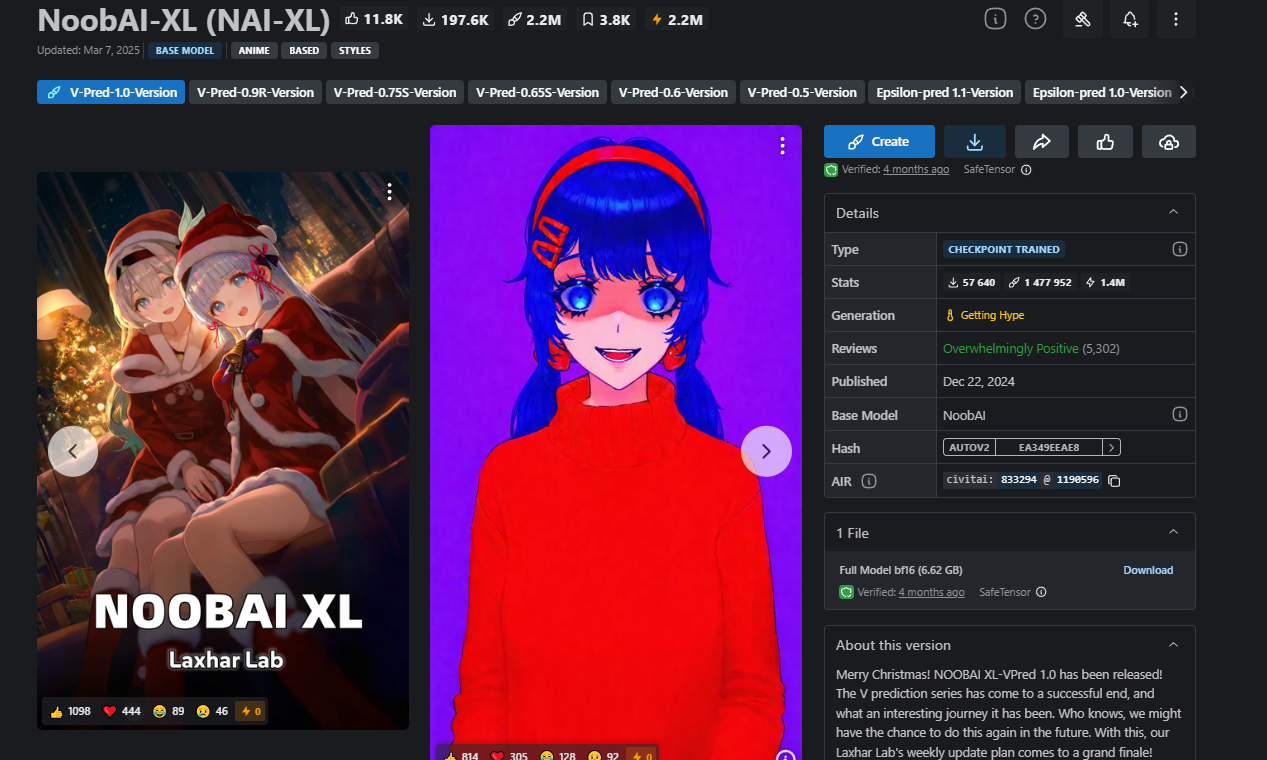The image size is (1267, 760).
Task: Click the 11.8K likes stat badge
Action: [x=373, y=19]
